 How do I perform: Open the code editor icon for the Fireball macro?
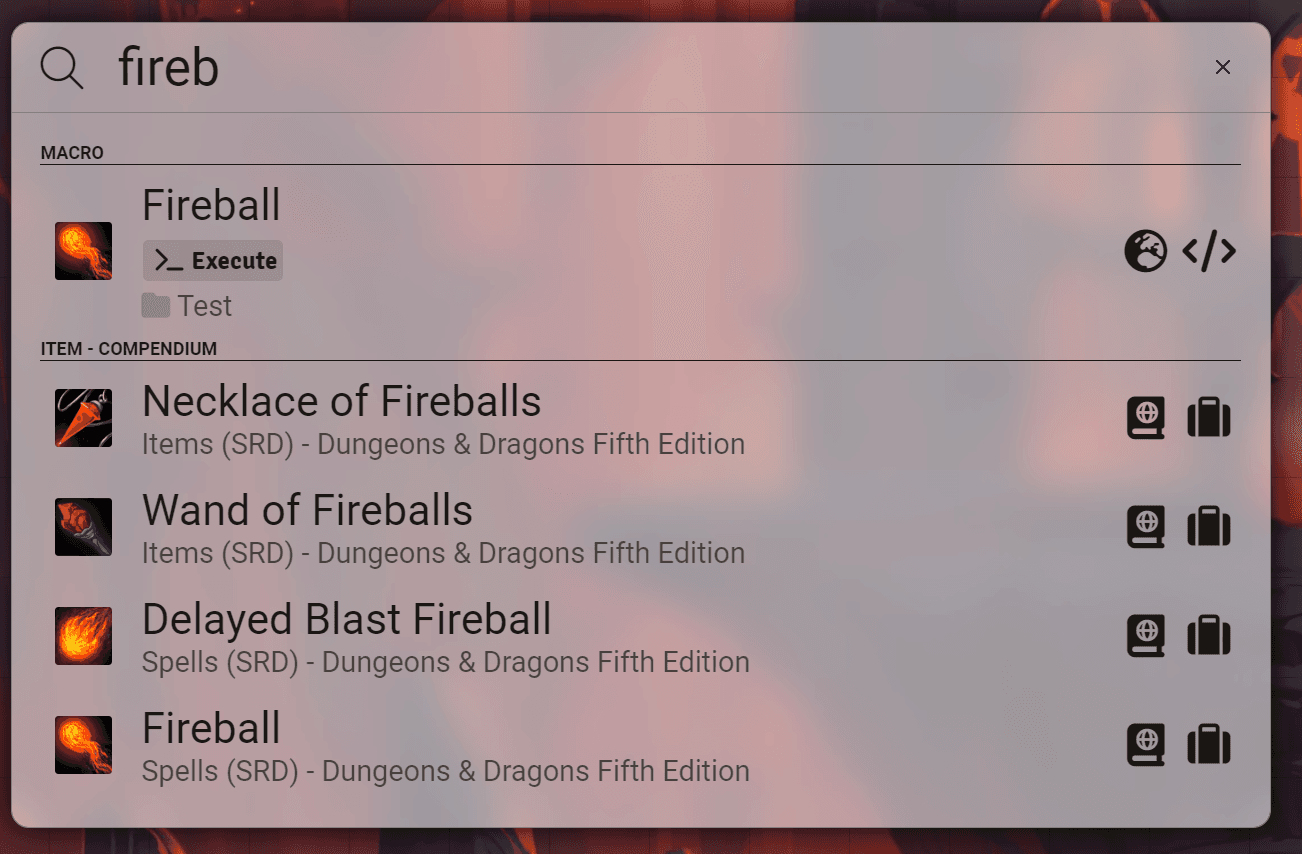point(1209,252)
